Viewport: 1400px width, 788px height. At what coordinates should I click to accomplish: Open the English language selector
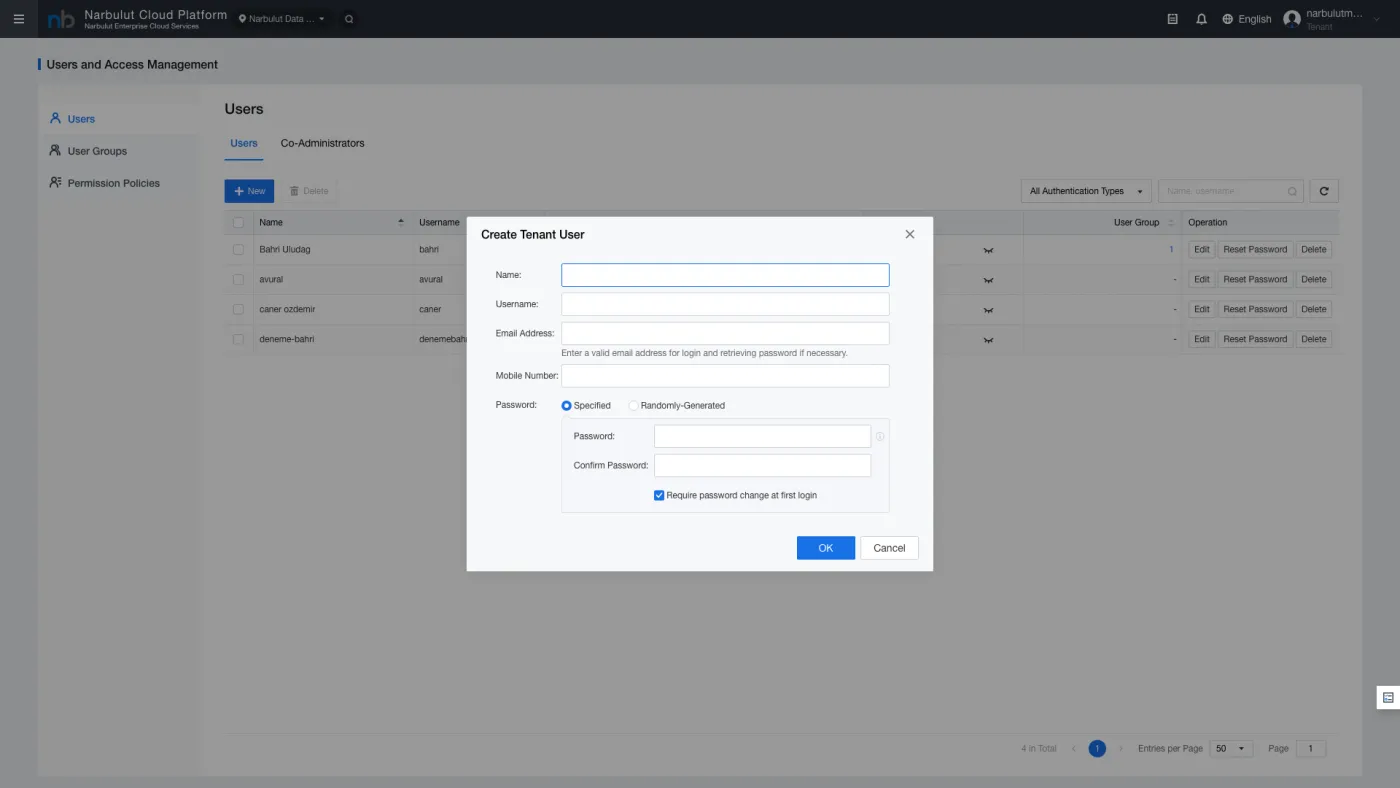pyautogui.click(x=1247, y=19)
